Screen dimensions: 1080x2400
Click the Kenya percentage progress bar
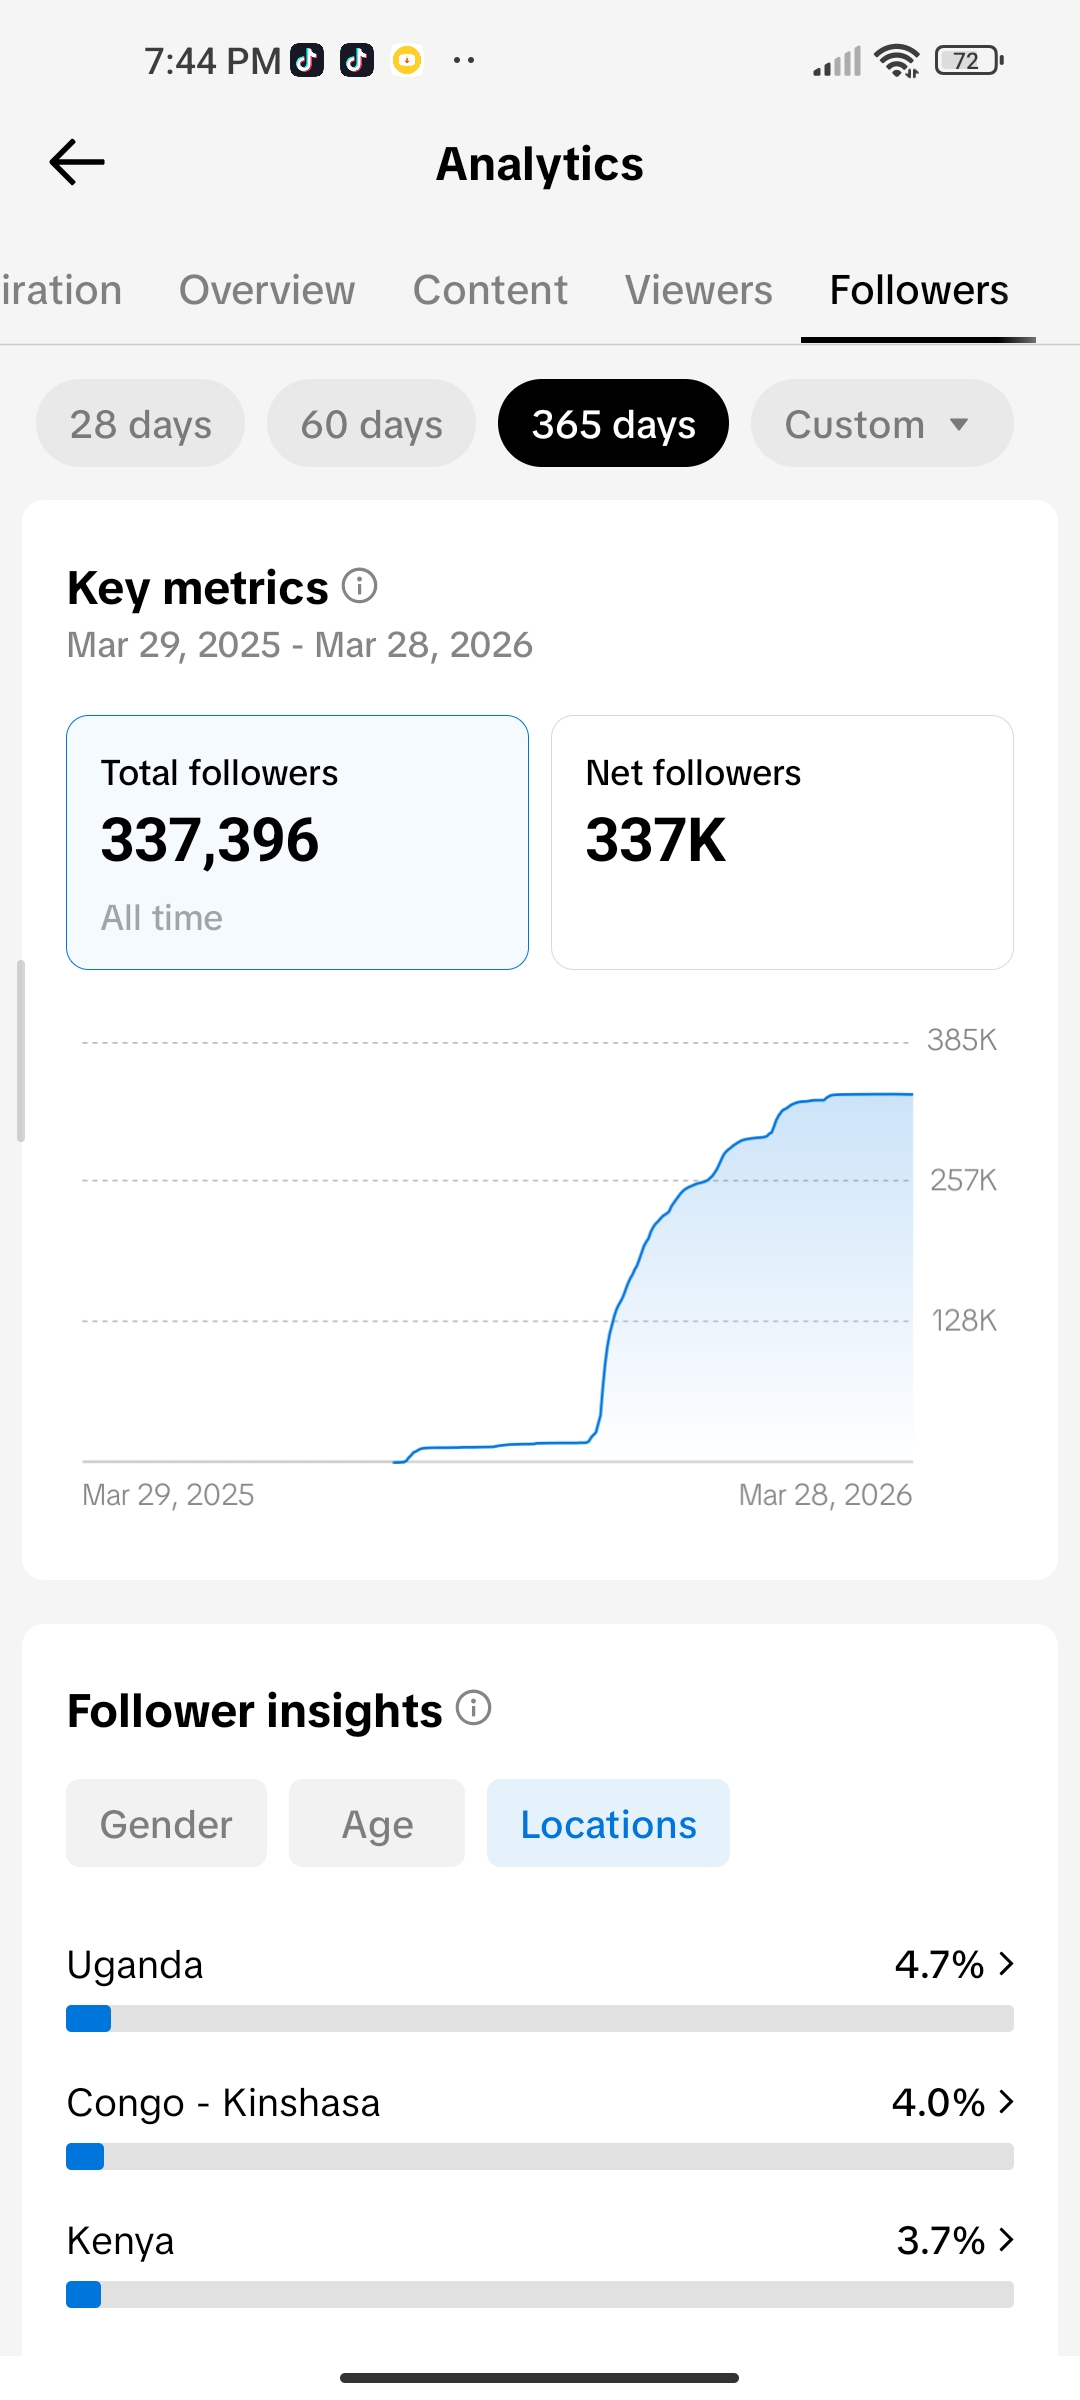(540, 2294)
